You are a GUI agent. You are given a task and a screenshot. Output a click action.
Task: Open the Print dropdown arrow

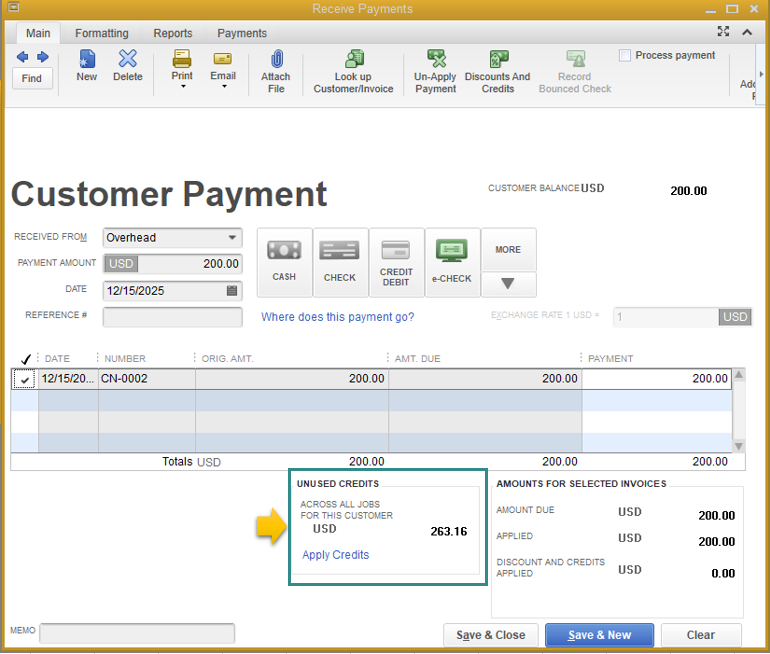tap(182, 87)
